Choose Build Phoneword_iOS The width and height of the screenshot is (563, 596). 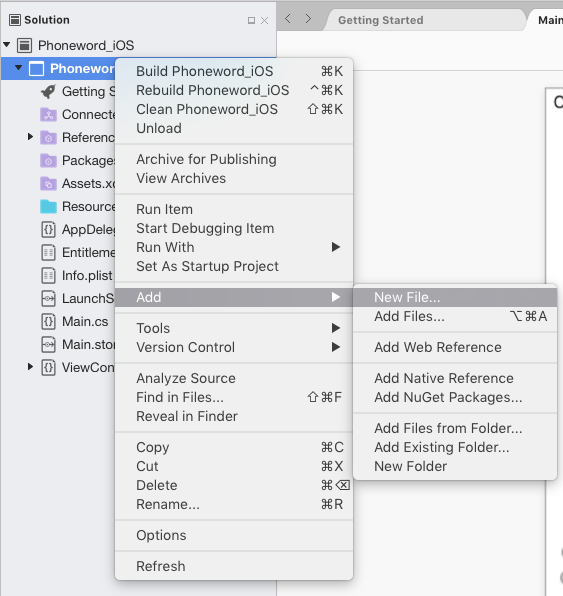point(234,71)
